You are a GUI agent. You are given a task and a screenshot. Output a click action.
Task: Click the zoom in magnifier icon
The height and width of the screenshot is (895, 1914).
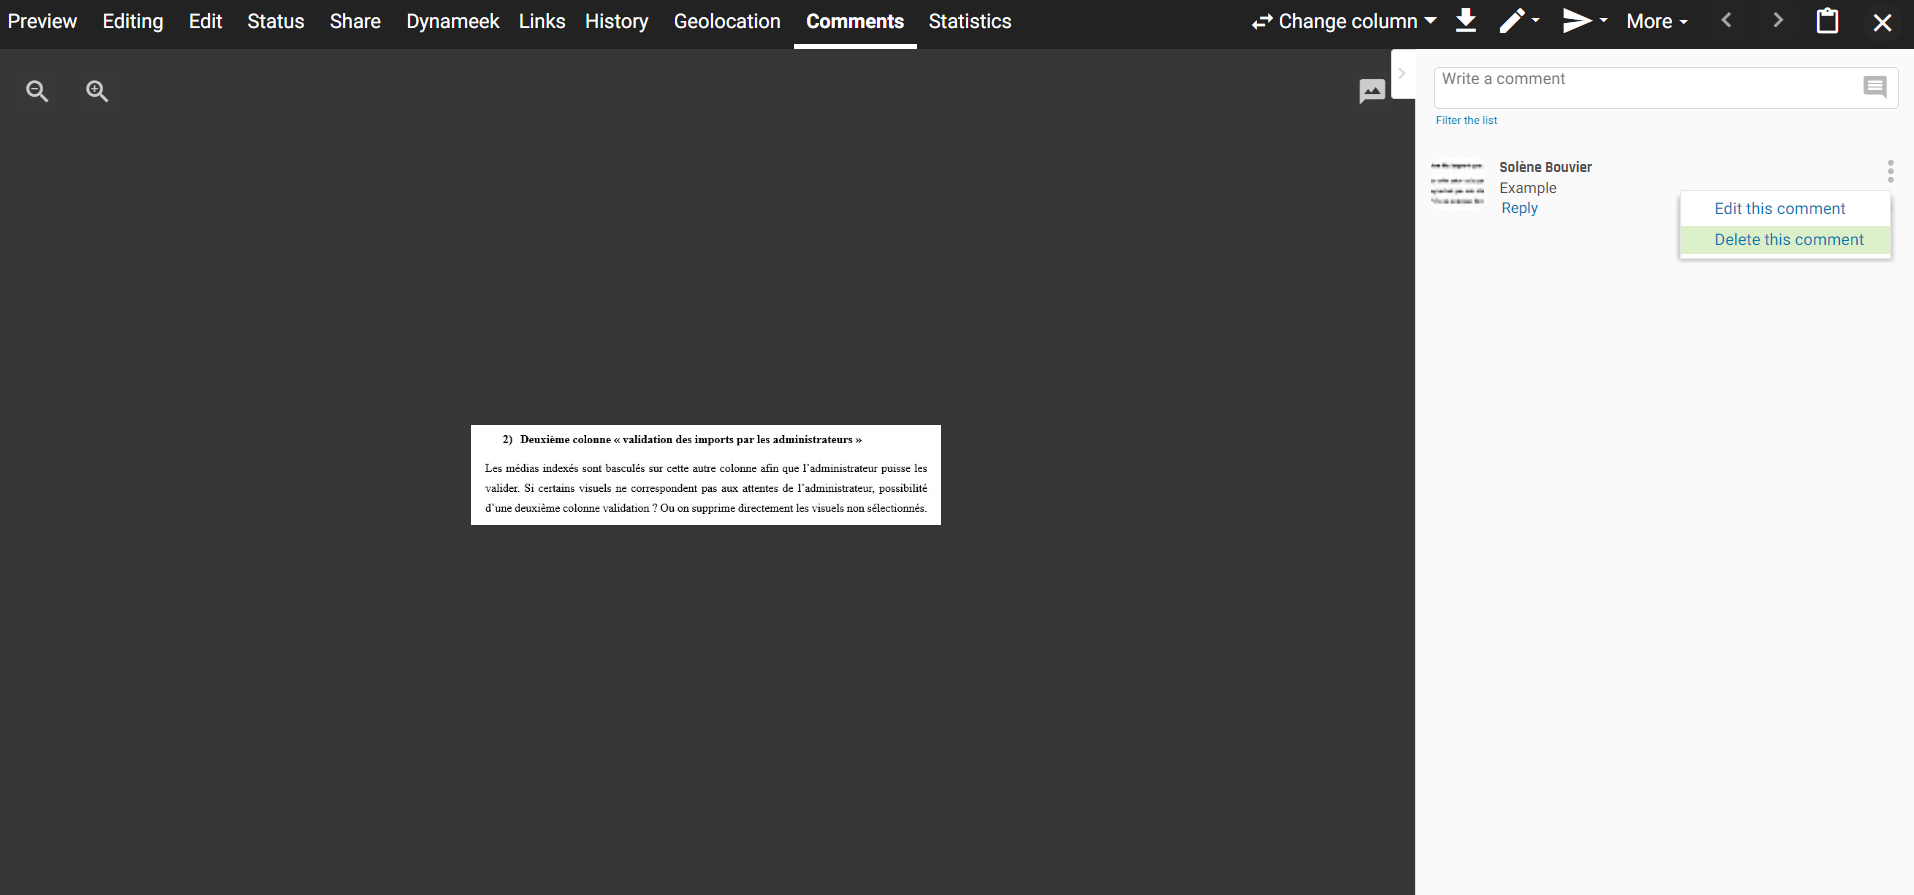[x=97, y=91]
